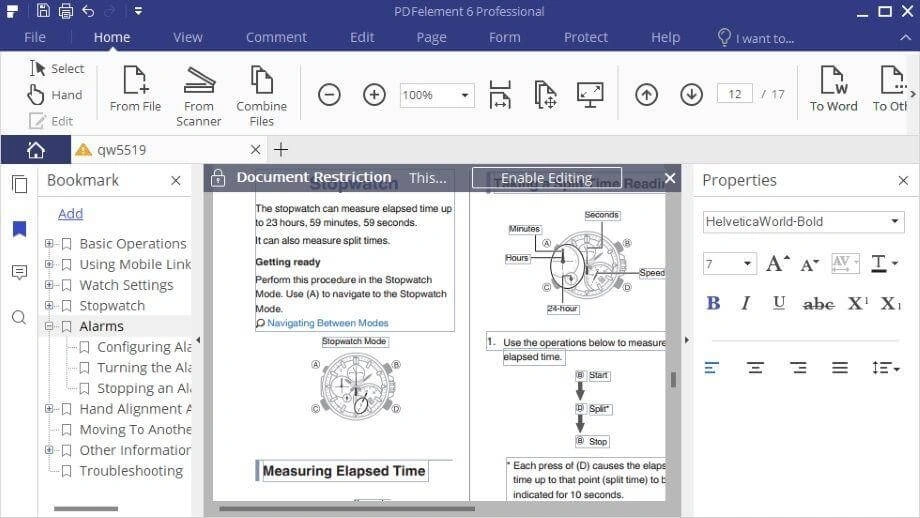The width and height of the screenshot is (920, 518).
Task: Open the File menu
Action: point(35,38)
